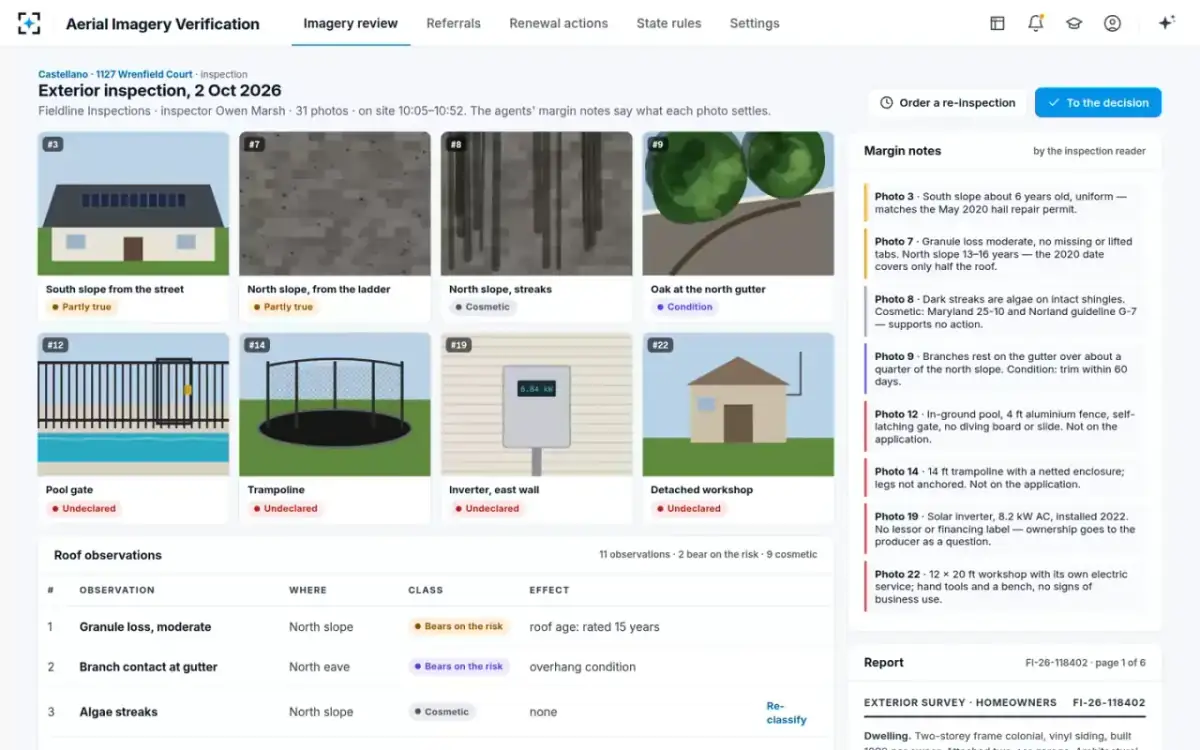The width and height of the screenshot is (1200, 750).
Task: View photo #14 trampoline thumbnail
Action: click(335, 404)
